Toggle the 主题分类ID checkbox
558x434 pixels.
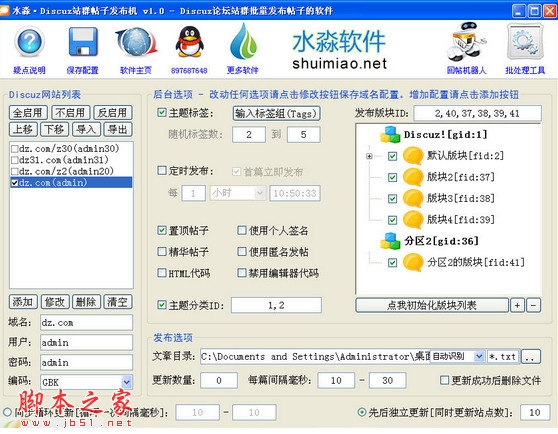pos(162,305)
